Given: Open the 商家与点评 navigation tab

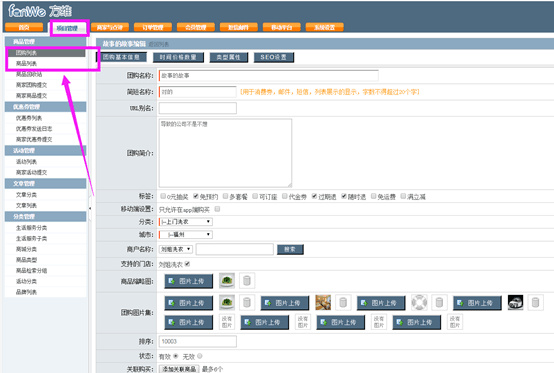Looking at the screenshot, I should [x=110, y=28].
